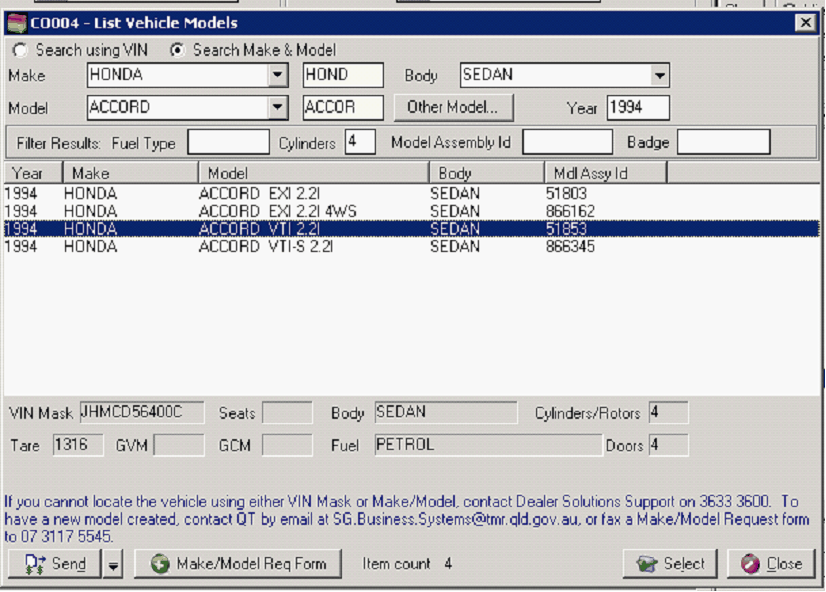Open the Make dropdown showing HONDA
Image resolution: width=826 pixels, height=592 pixels.
277,75
